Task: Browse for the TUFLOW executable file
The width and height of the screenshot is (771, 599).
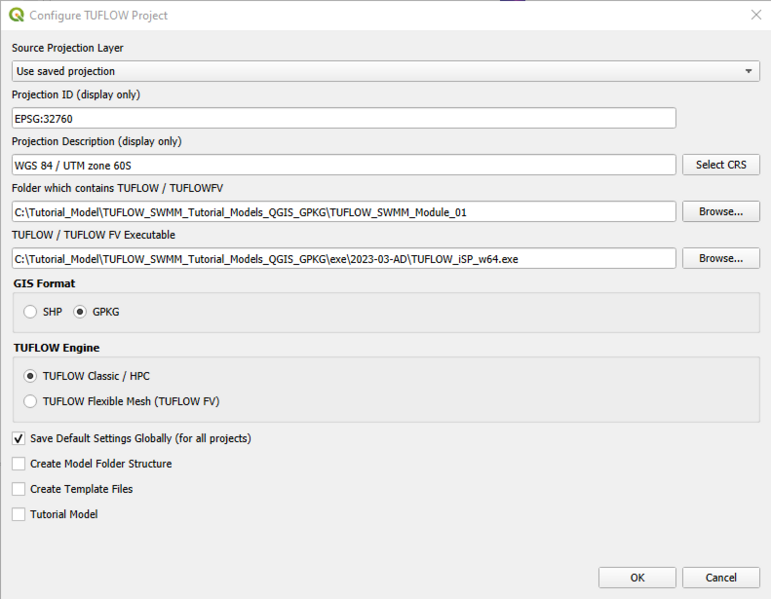Action: click(x=720, y=259)
